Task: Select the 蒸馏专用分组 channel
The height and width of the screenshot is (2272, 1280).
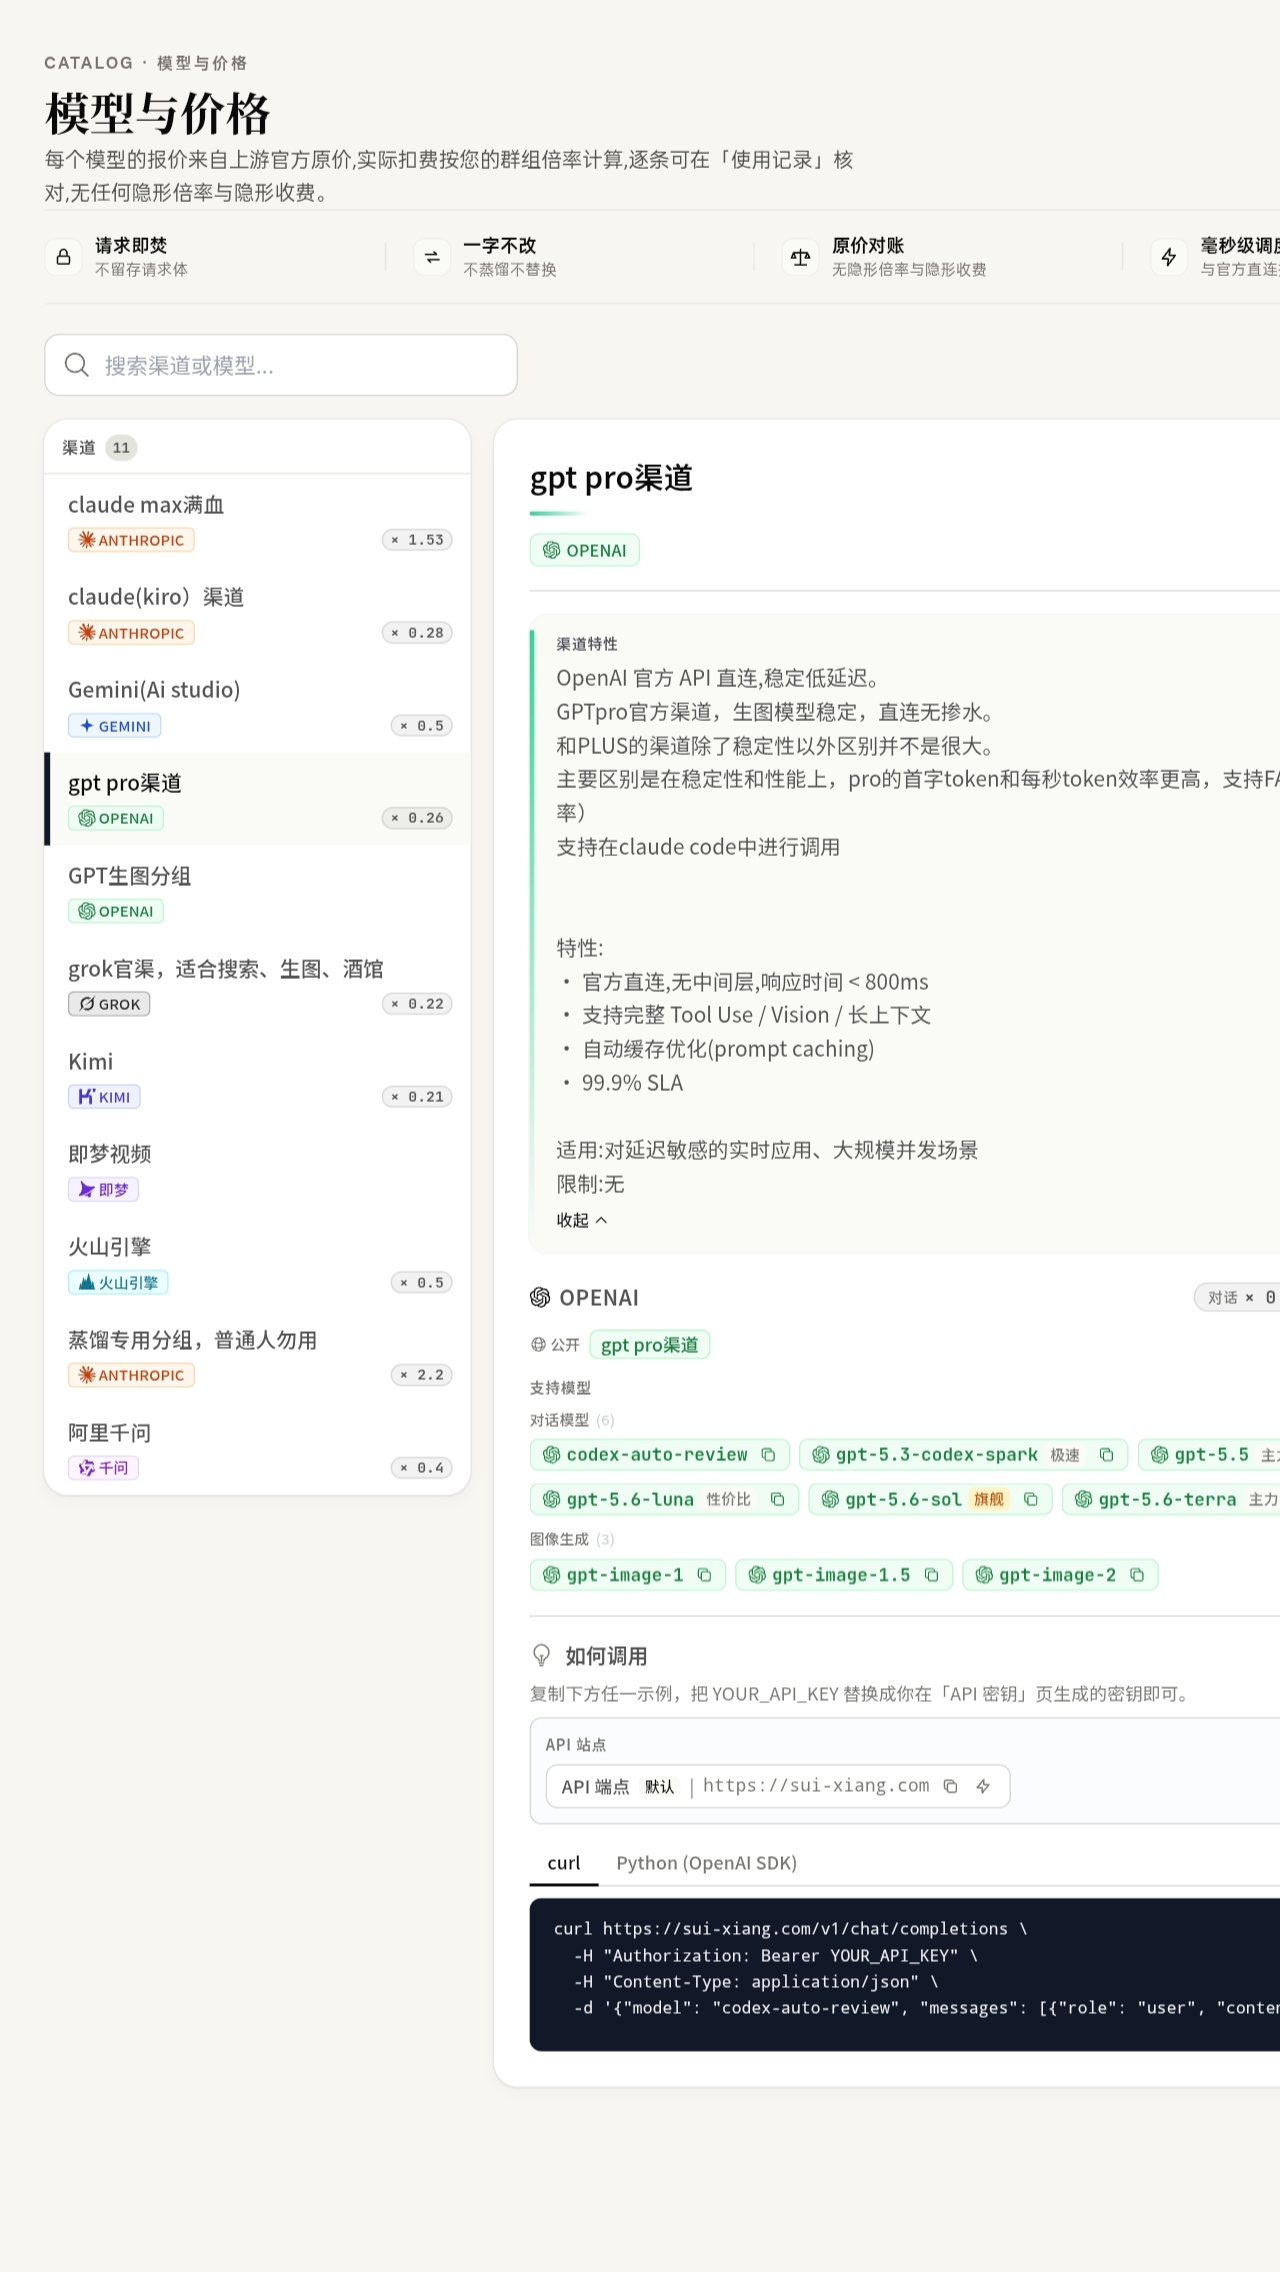Action: click(258, 1356)
